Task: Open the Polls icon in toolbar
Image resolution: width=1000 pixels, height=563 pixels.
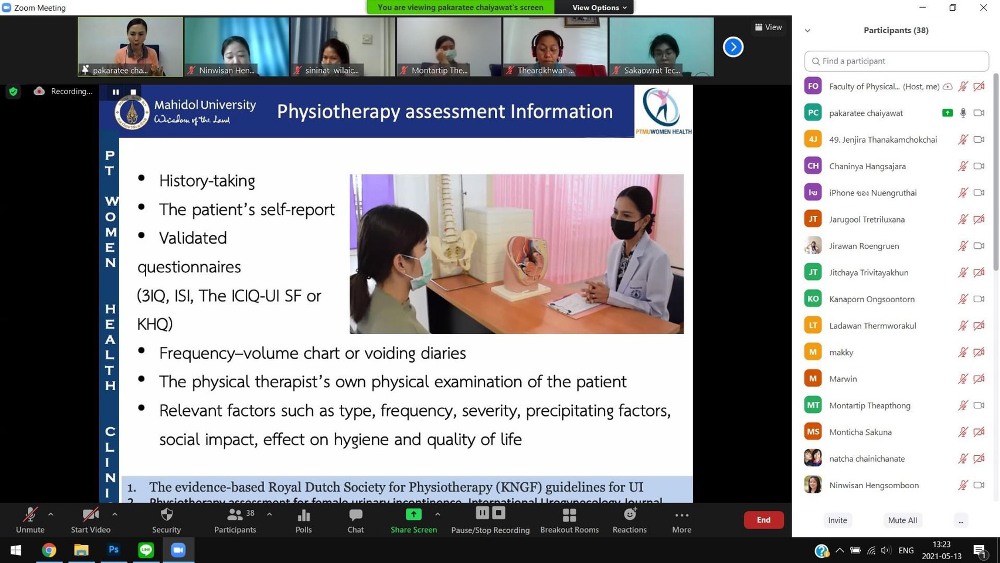Action: (x=304, y=519)
